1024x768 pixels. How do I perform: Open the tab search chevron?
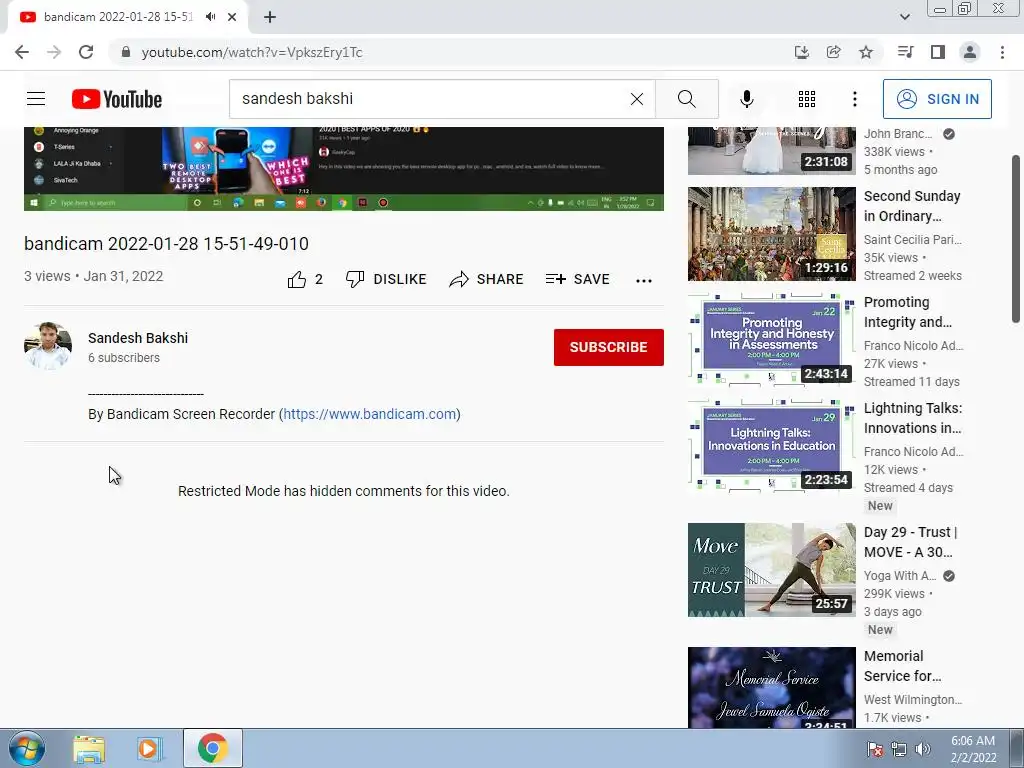point(904,17)
